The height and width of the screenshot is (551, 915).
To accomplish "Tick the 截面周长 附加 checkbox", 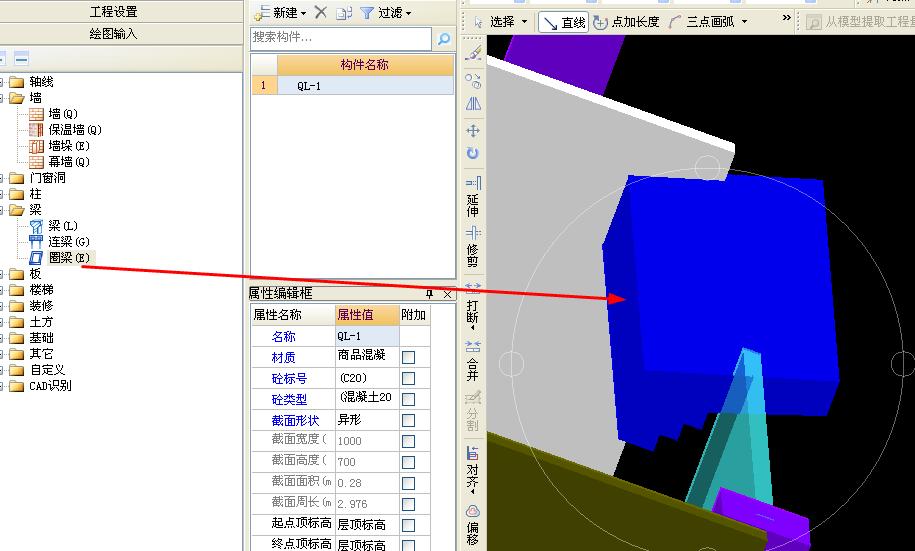I will 408,504.
